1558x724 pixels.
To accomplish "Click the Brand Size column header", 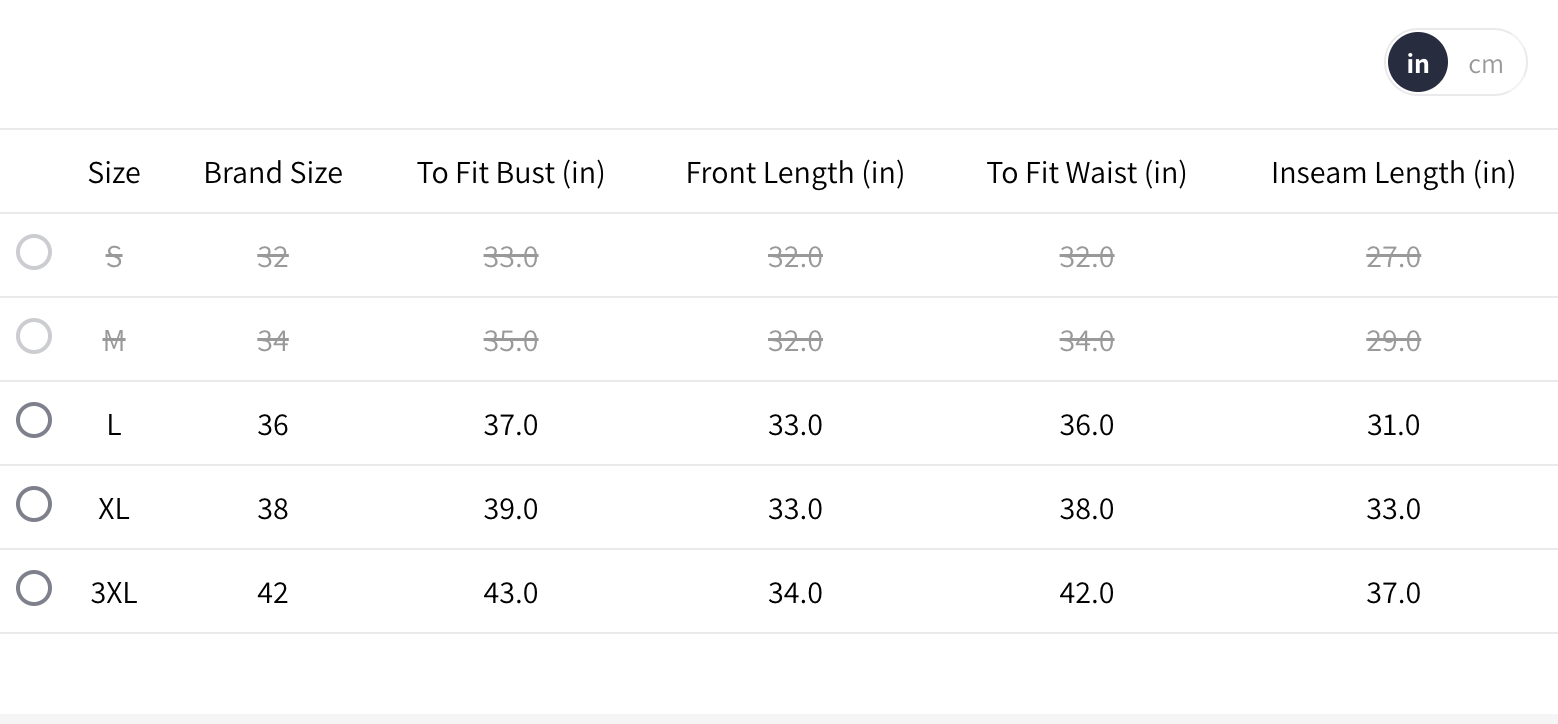I will pos(273,173).
